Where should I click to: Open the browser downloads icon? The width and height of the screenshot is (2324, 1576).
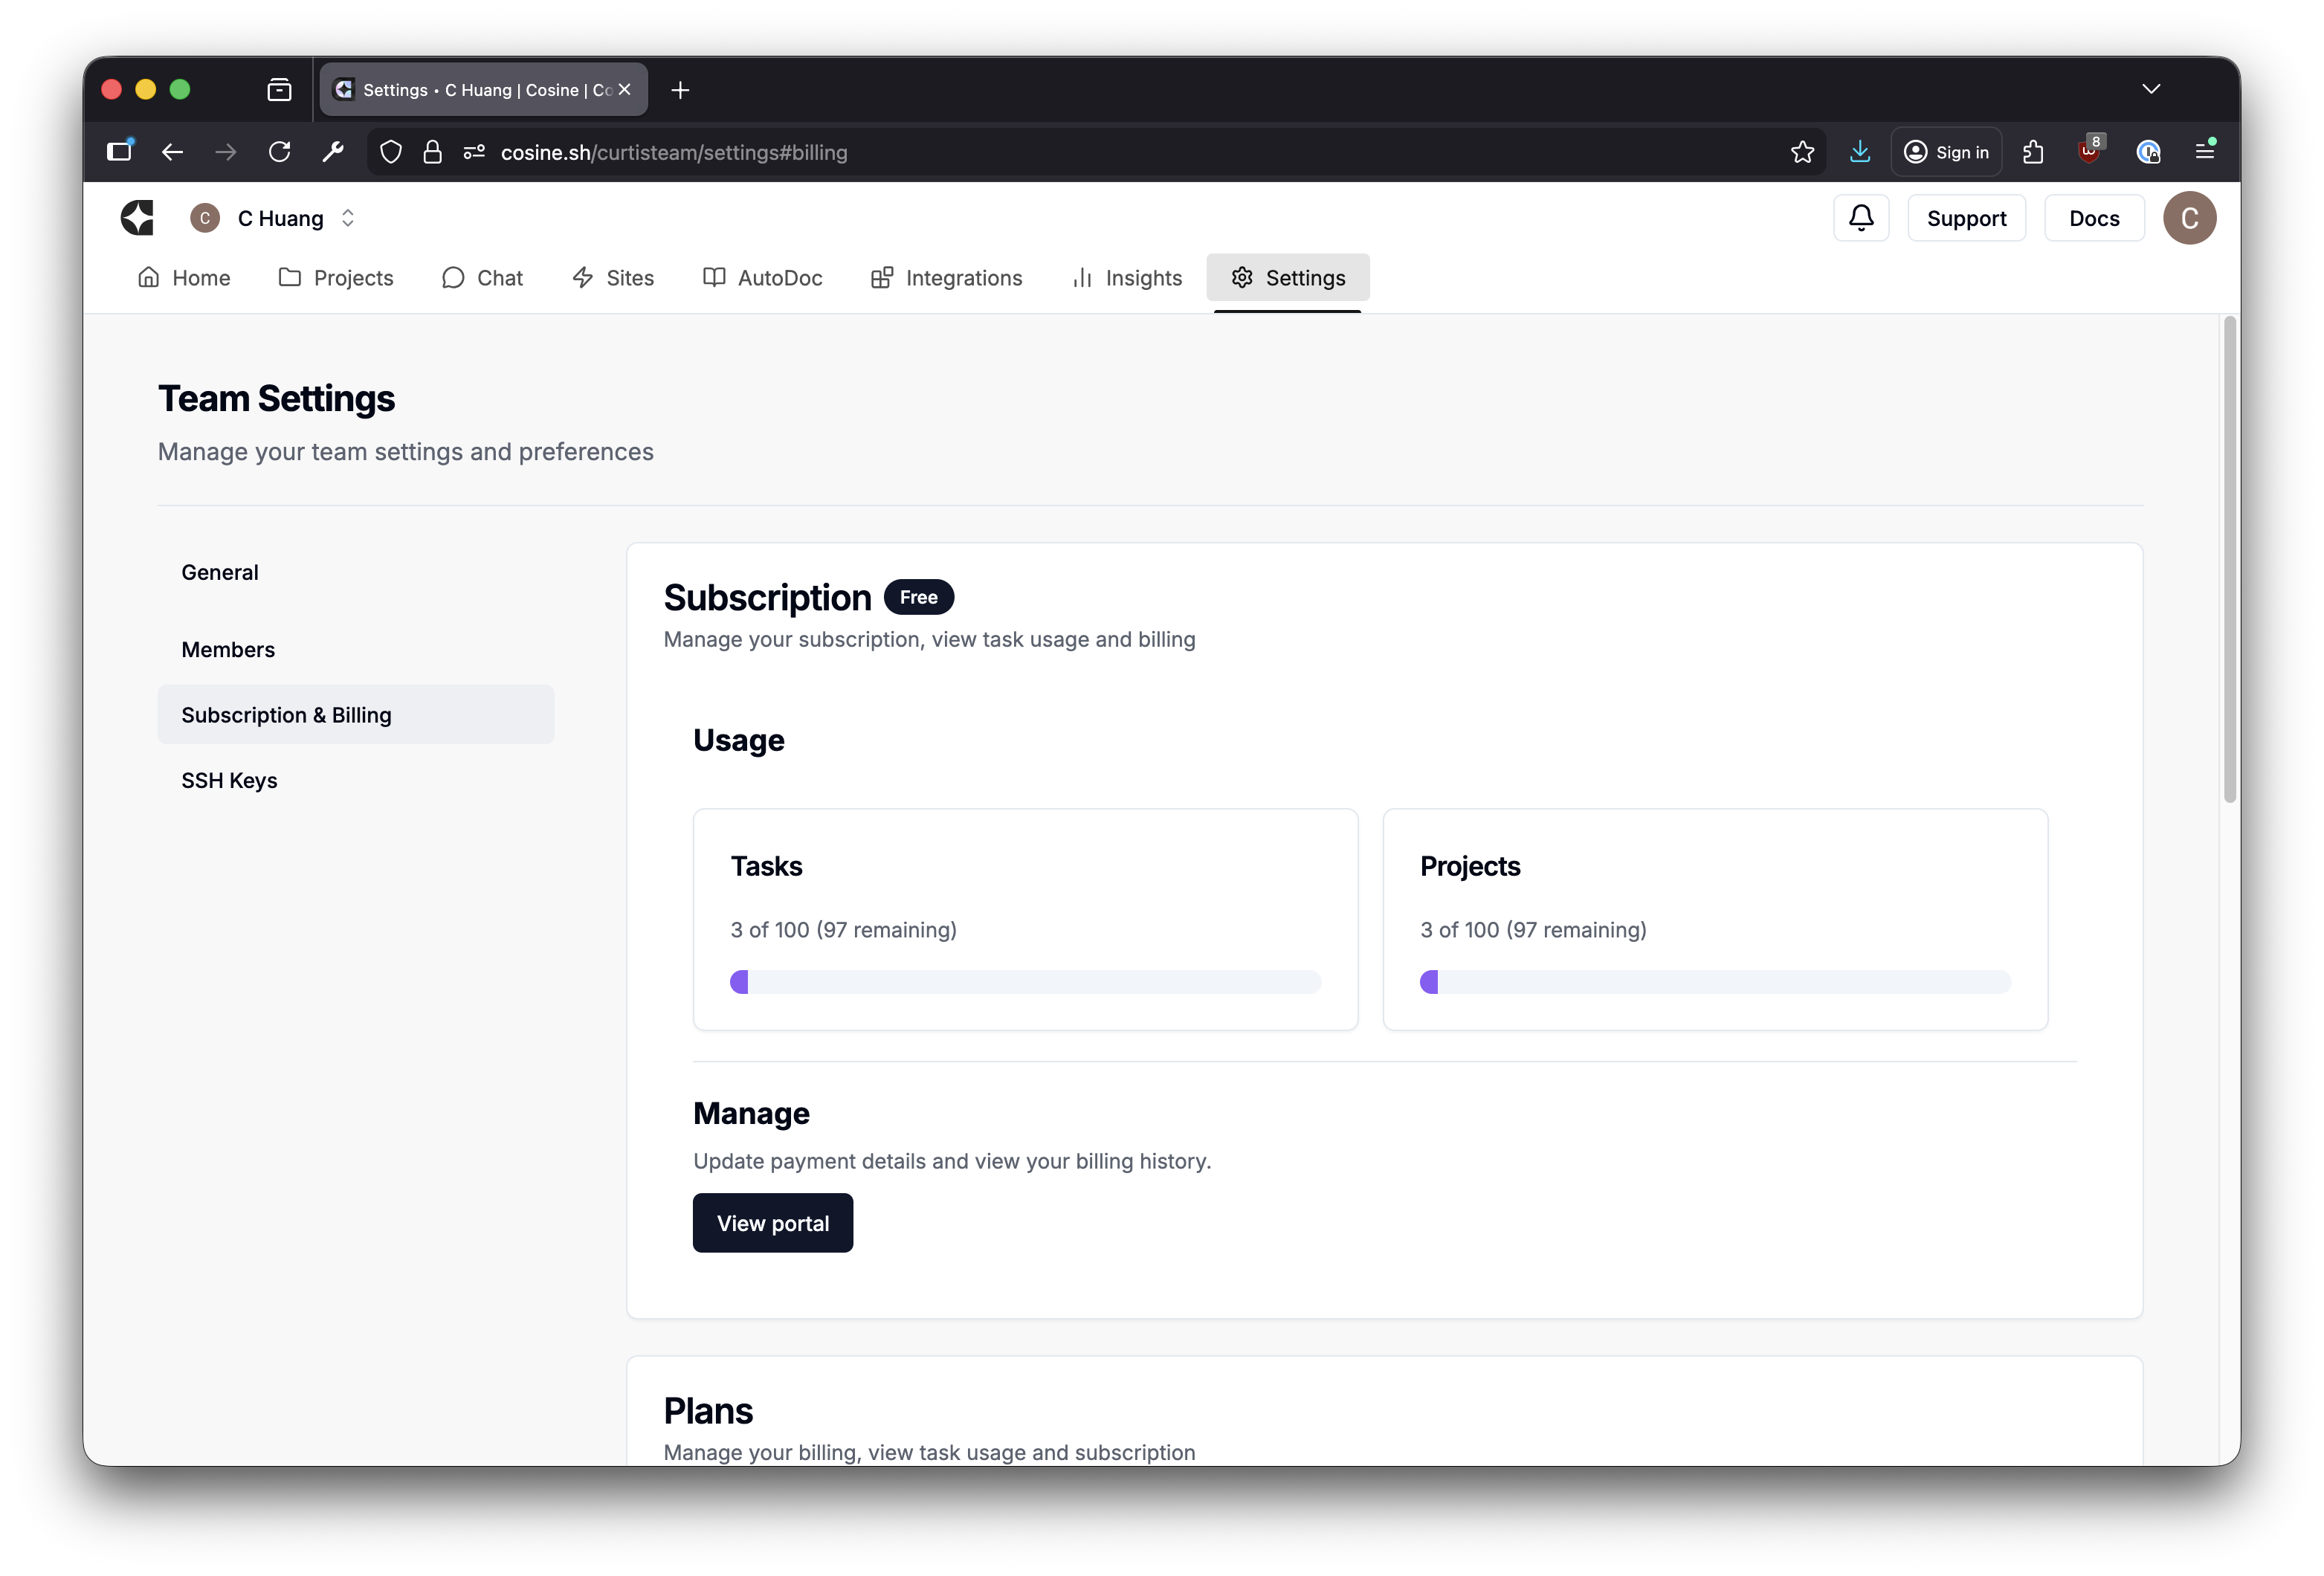(1859, 152)
